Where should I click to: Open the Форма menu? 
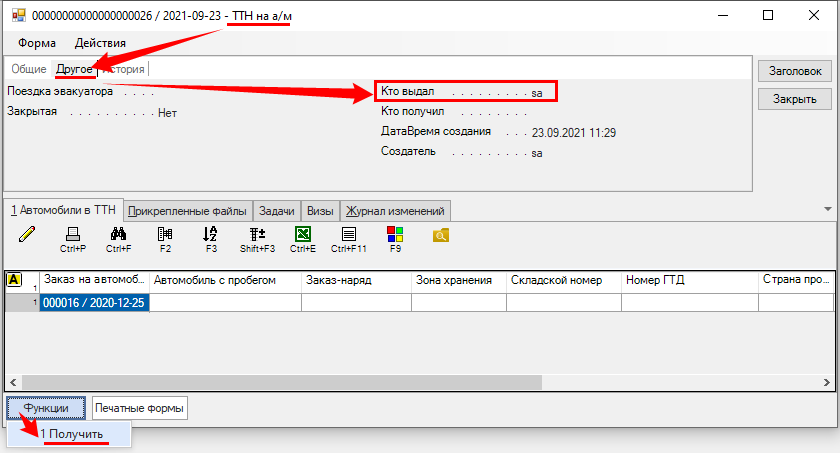37,43
